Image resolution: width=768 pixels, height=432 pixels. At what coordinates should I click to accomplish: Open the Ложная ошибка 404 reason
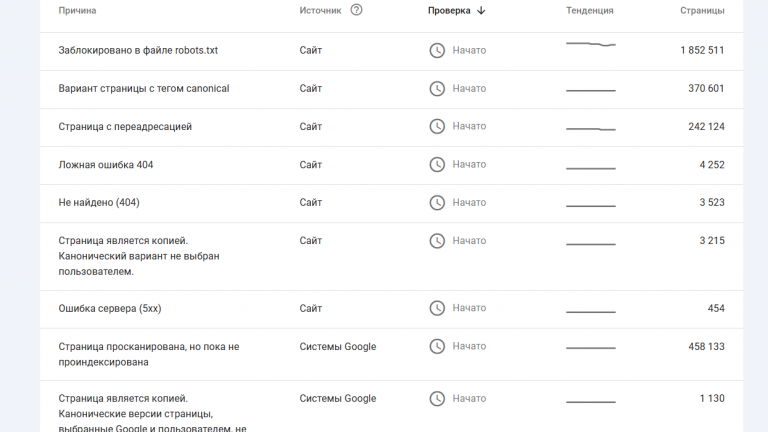tap(106, 164)
